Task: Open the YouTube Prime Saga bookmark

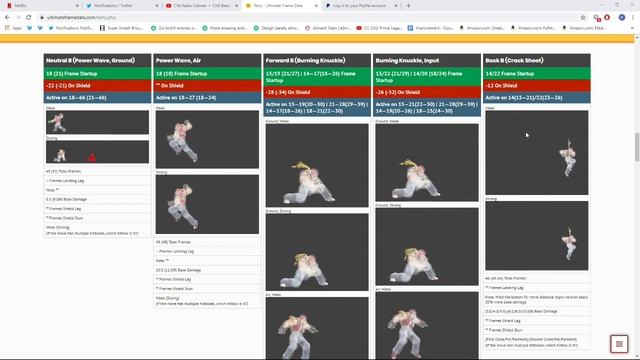Action: (379, 28)
